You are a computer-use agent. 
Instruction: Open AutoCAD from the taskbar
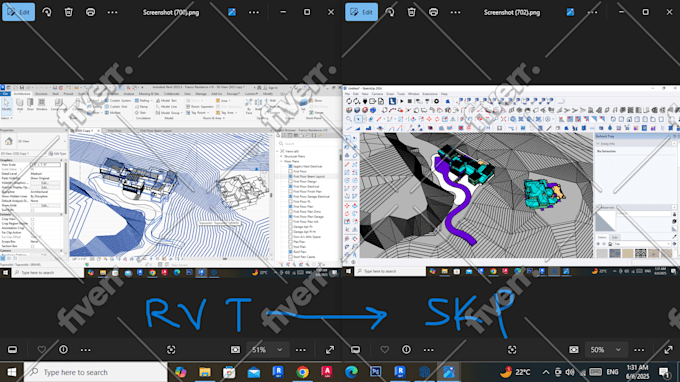[x=327, y=372]
